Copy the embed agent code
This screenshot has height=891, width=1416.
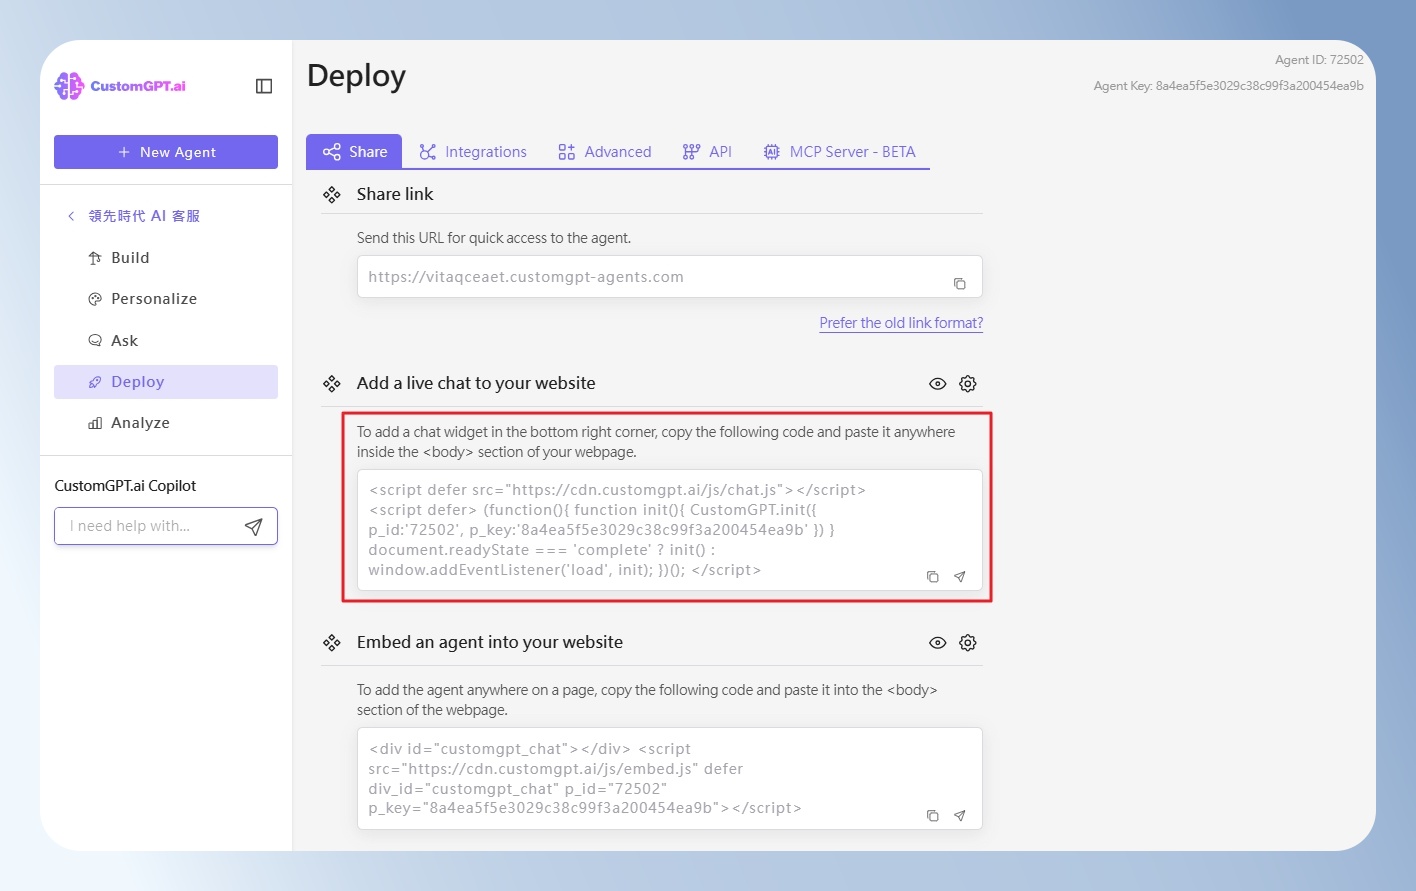point(932,816)
